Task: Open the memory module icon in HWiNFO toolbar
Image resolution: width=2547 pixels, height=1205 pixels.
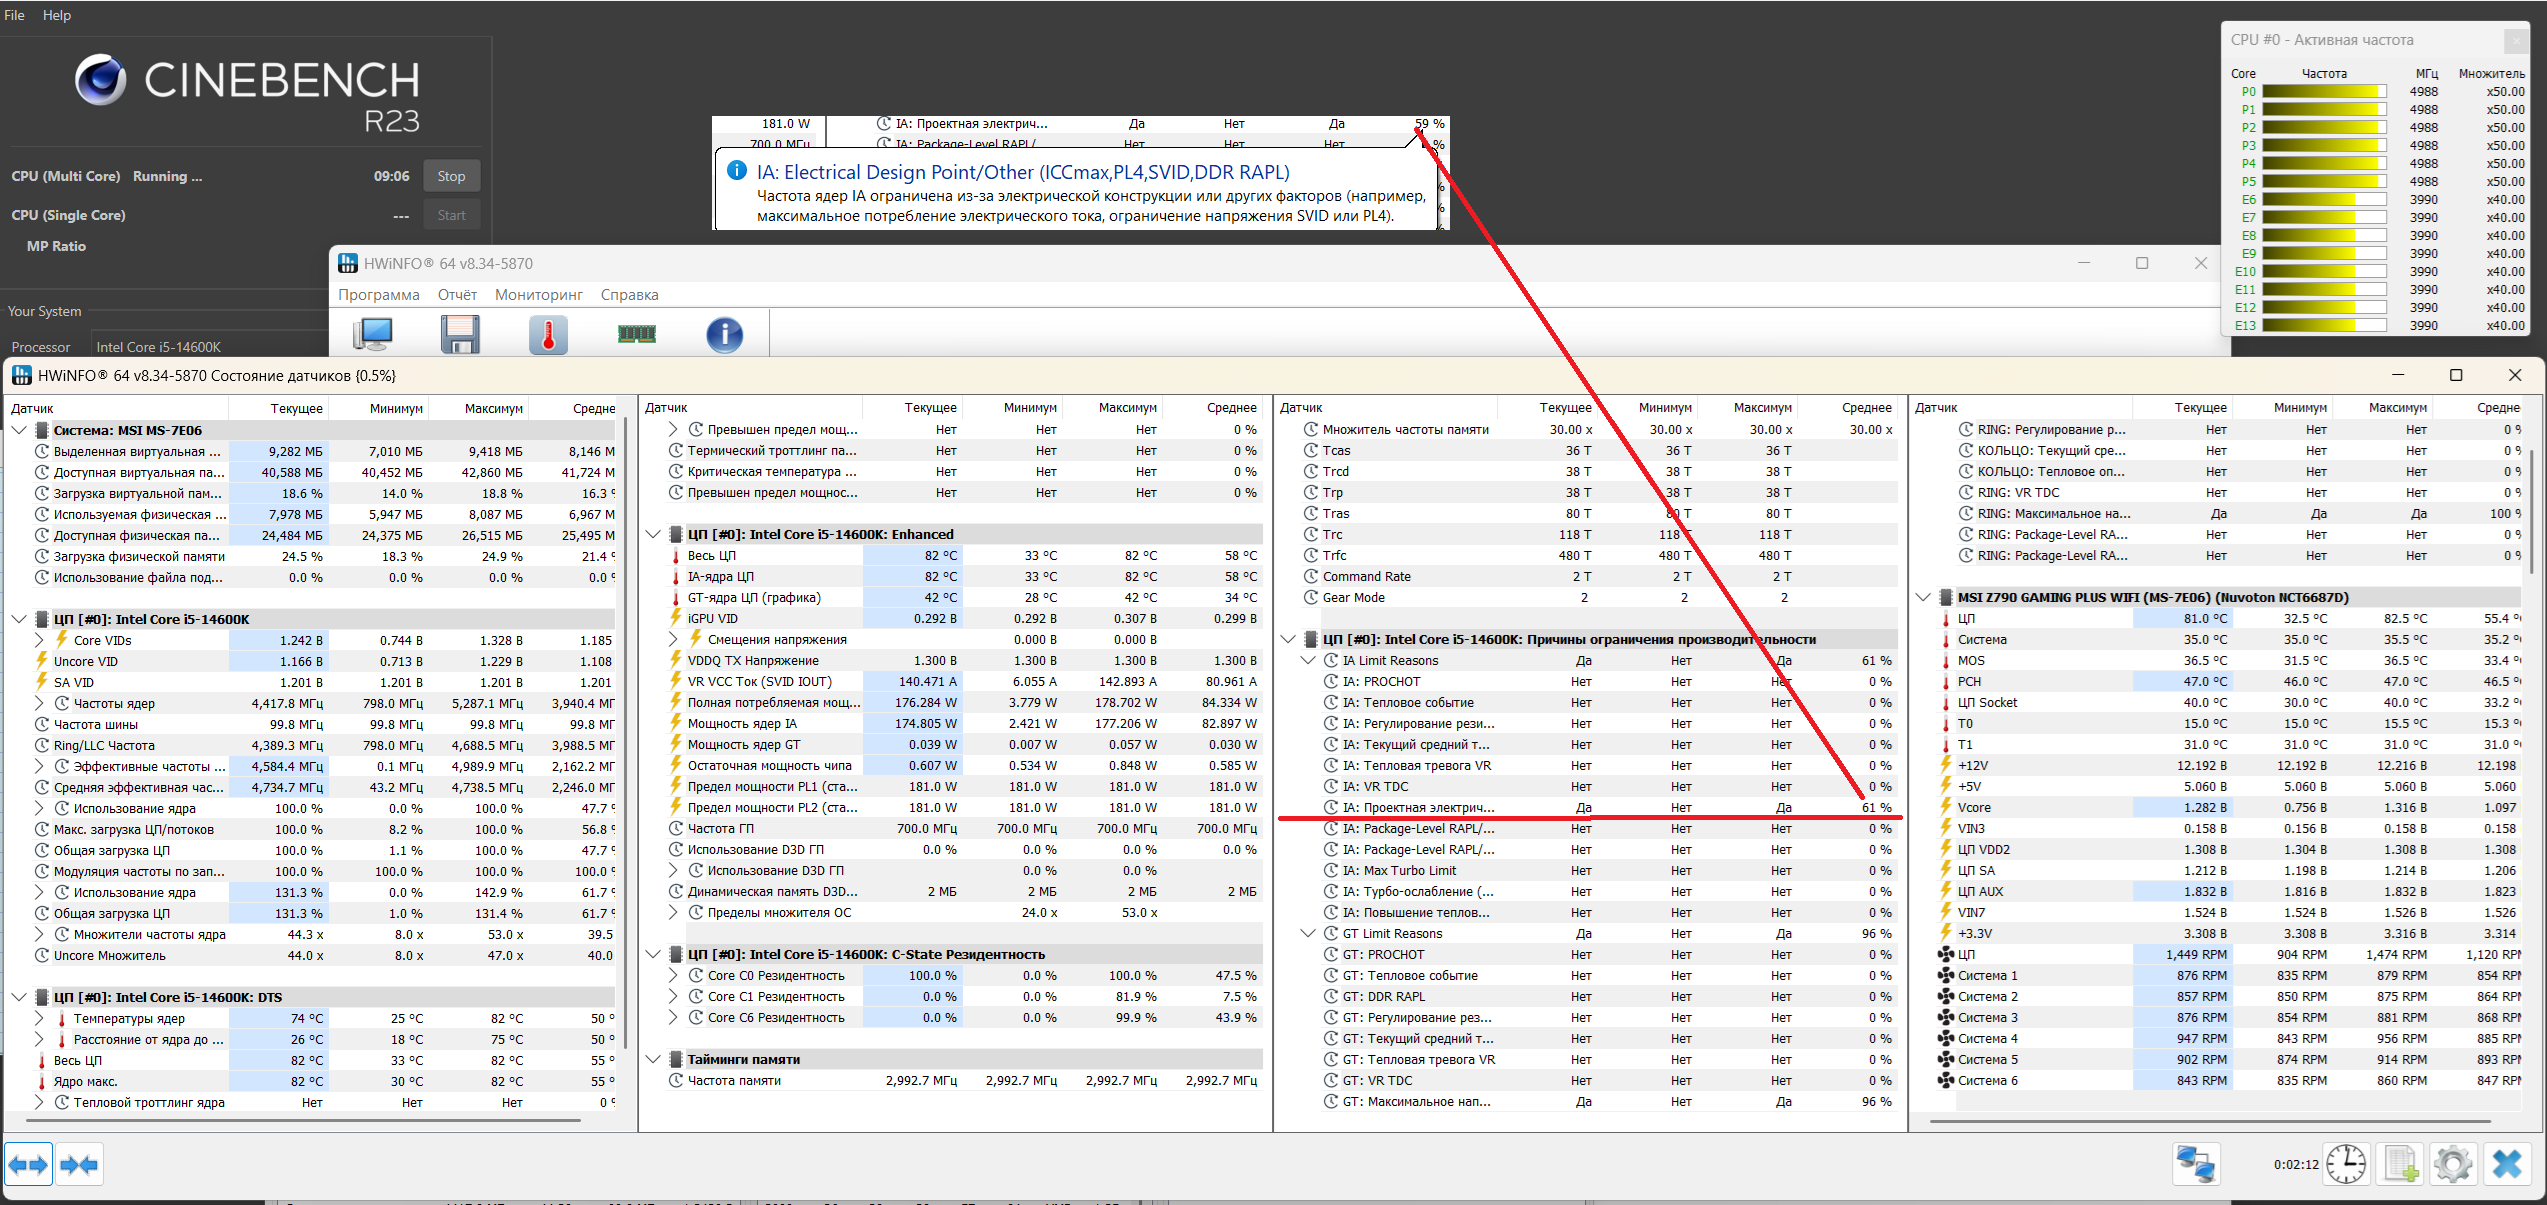Action: [637, 334]
